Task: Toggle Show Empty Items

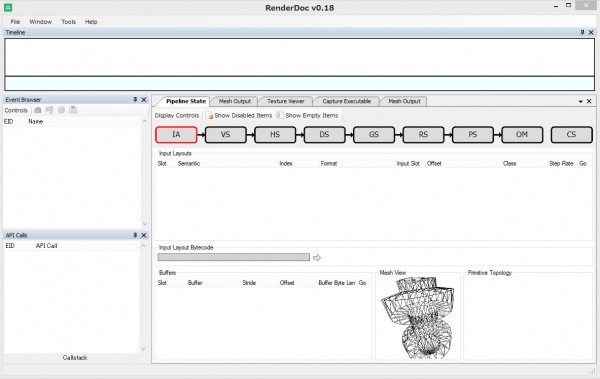Action: pyautogui.click(x=308, y=115)
